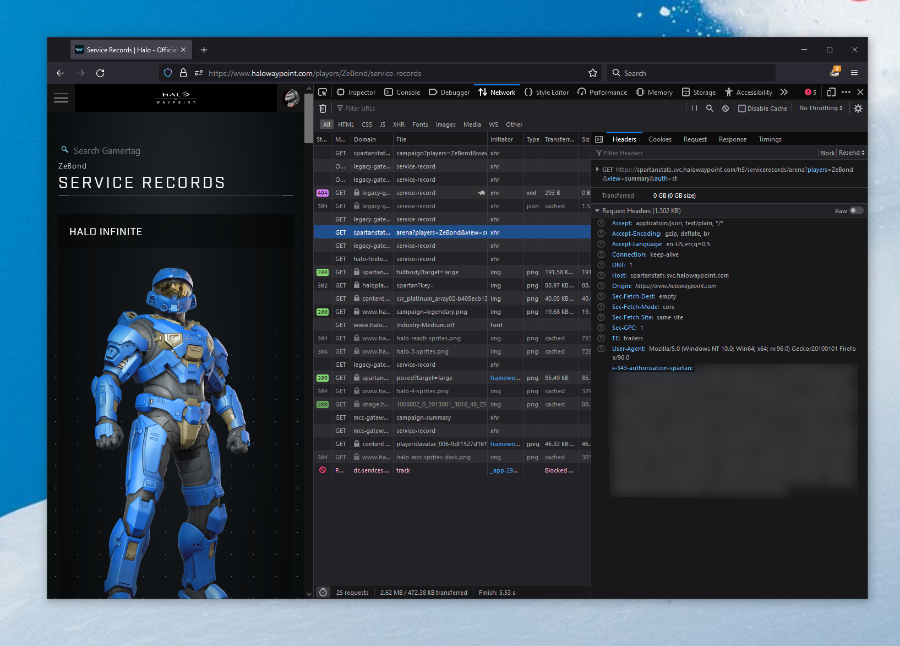Close the developer tools panel
This screenshot has width=900, height=646.
click(x=860, y=92)
